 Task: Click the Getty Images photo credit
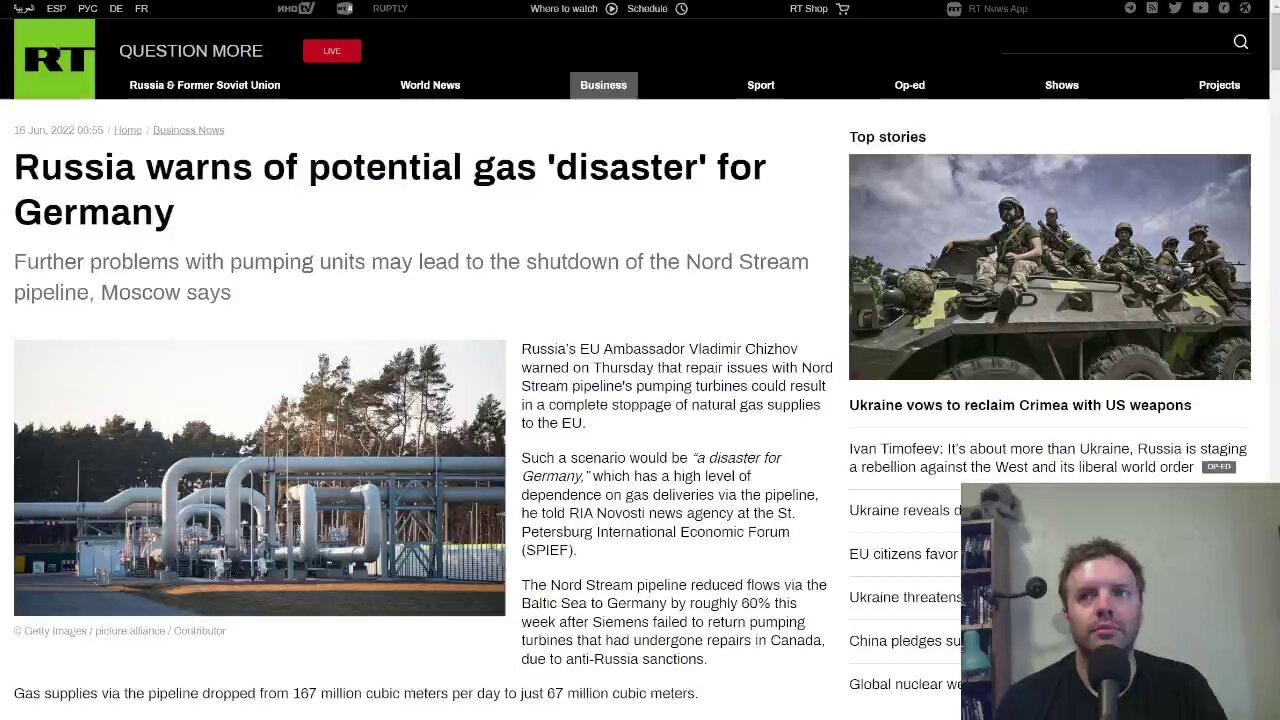click(x=120, y=631)
